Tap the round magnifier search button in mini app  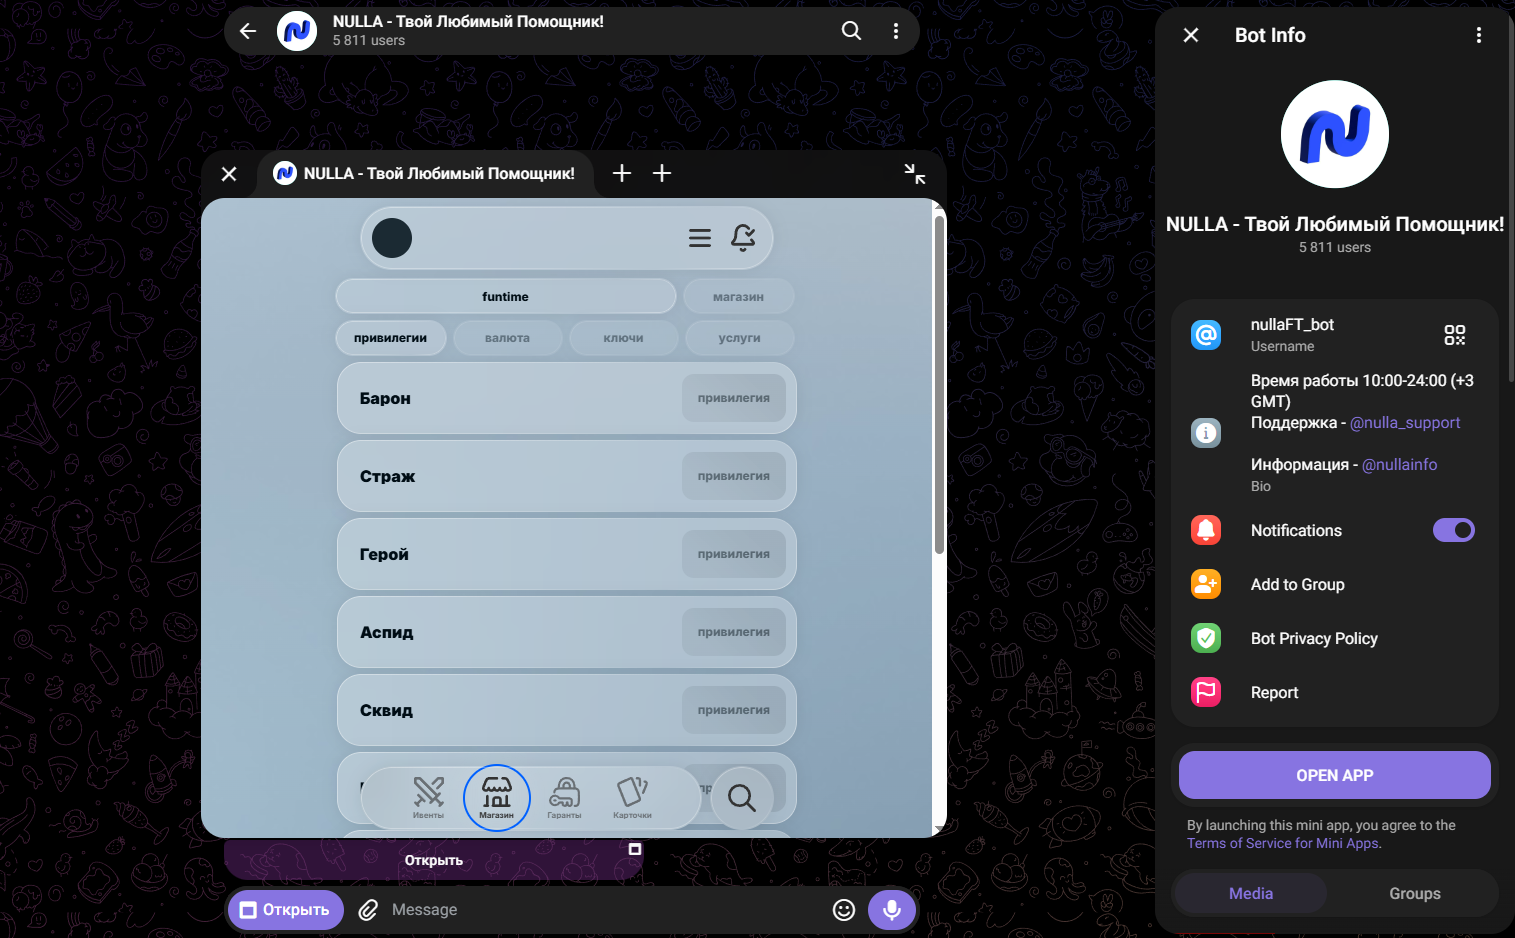(x=742, y=797)
